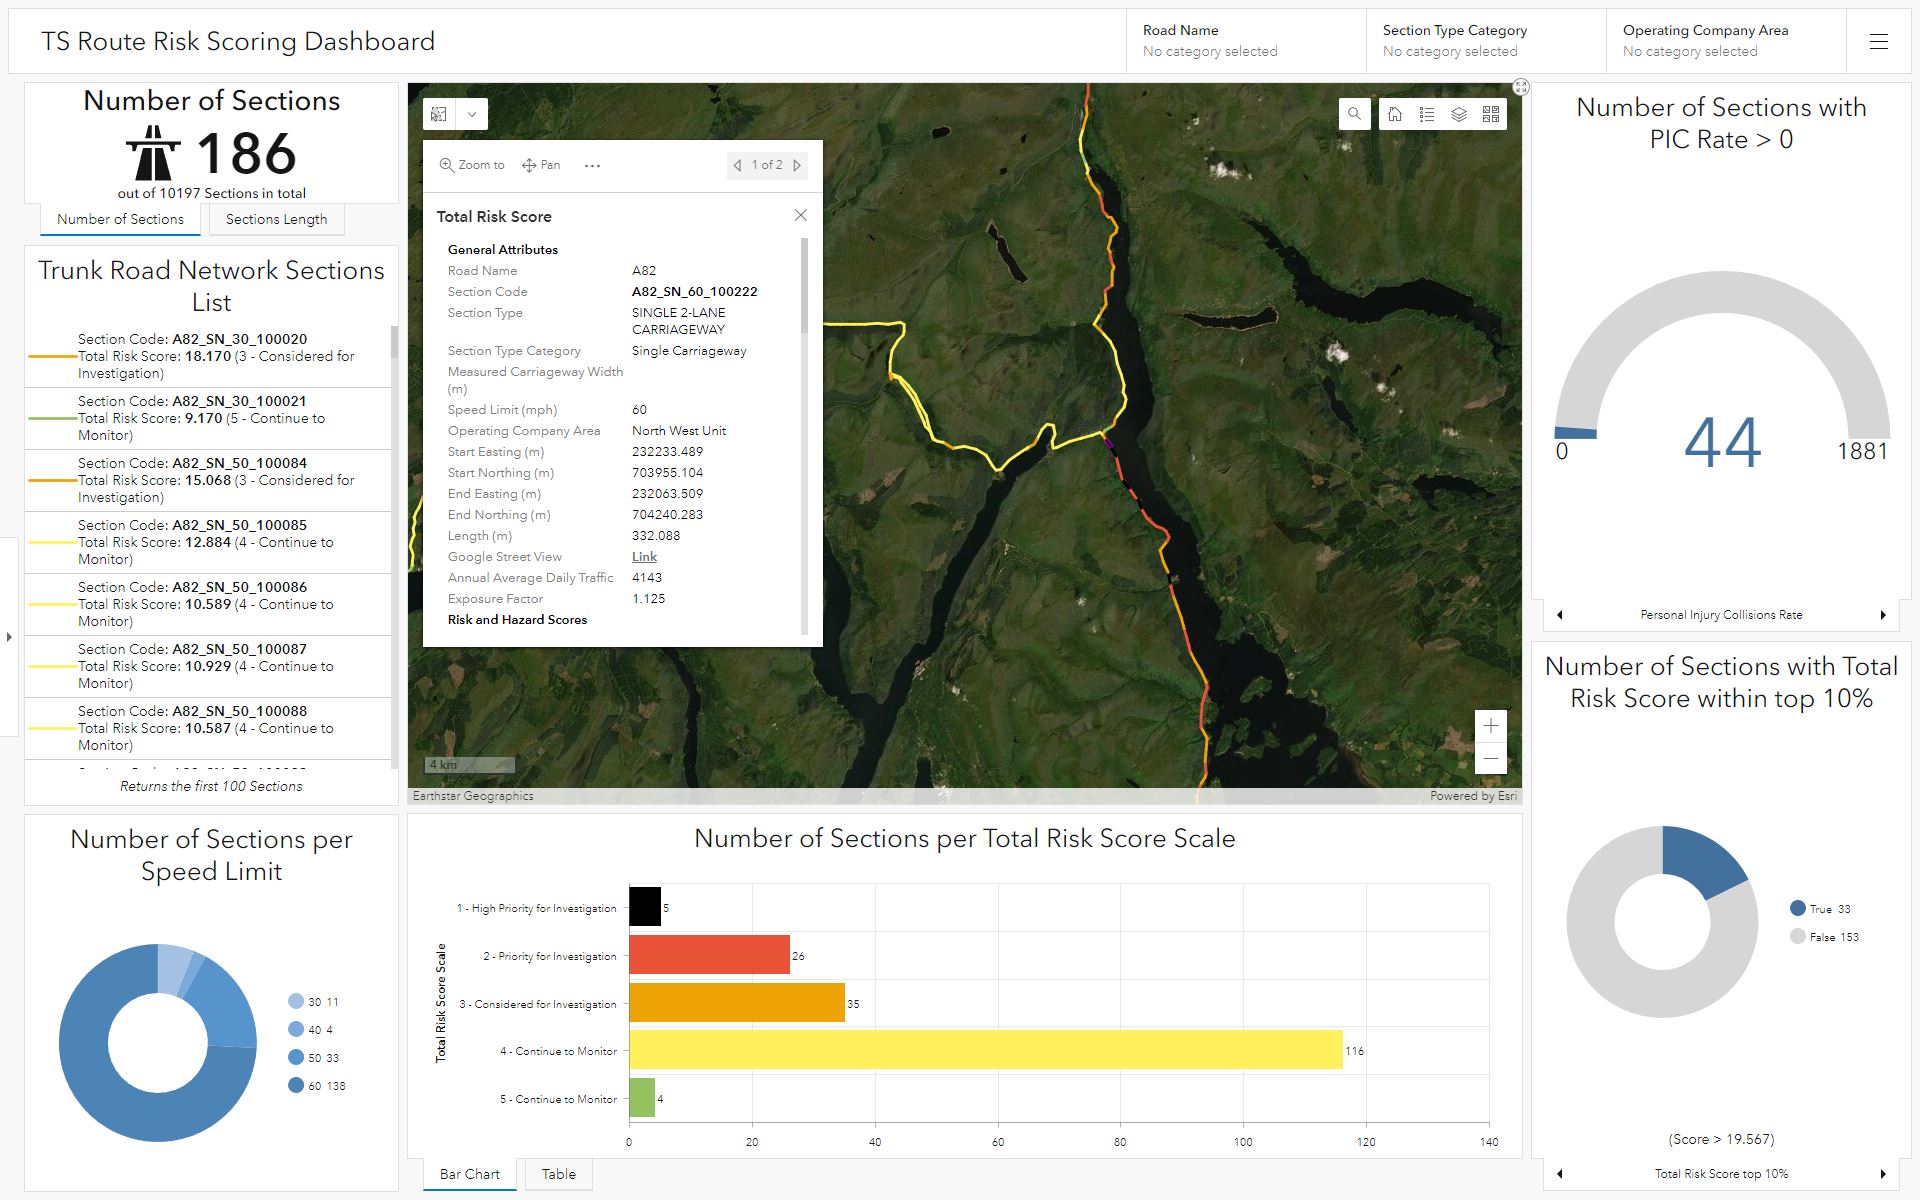Zoom in on the map
This screenshot has height=1200, width=1920.
[1490, 726]
